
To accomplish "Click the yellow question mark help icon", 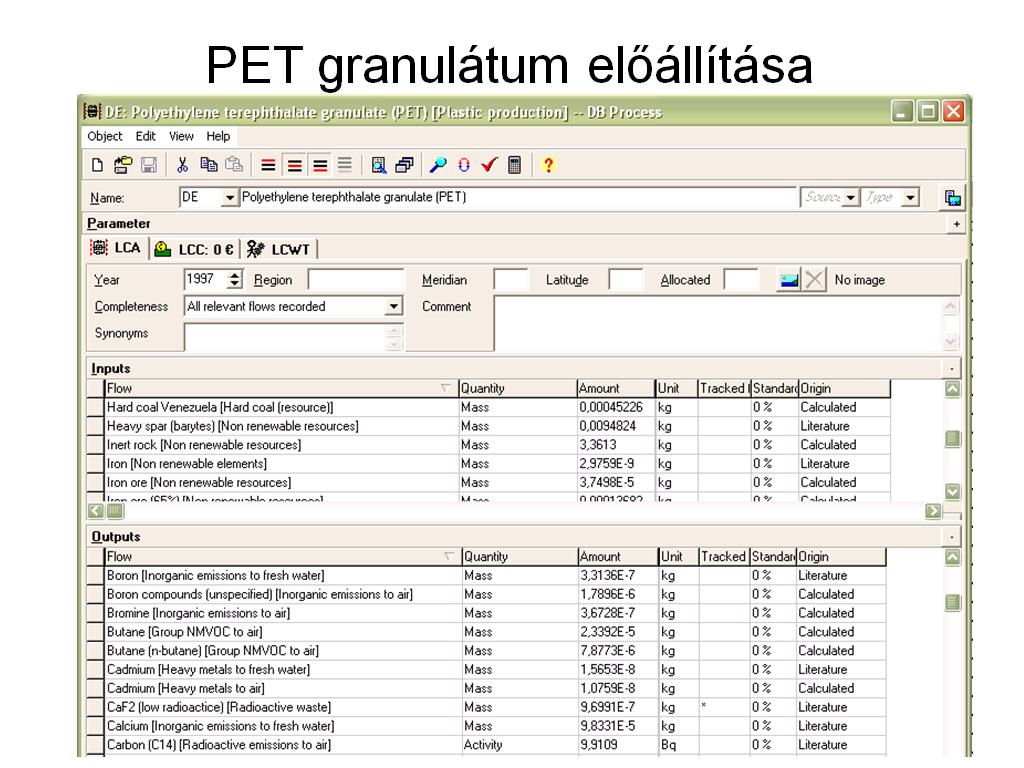I will pos(549,165).
